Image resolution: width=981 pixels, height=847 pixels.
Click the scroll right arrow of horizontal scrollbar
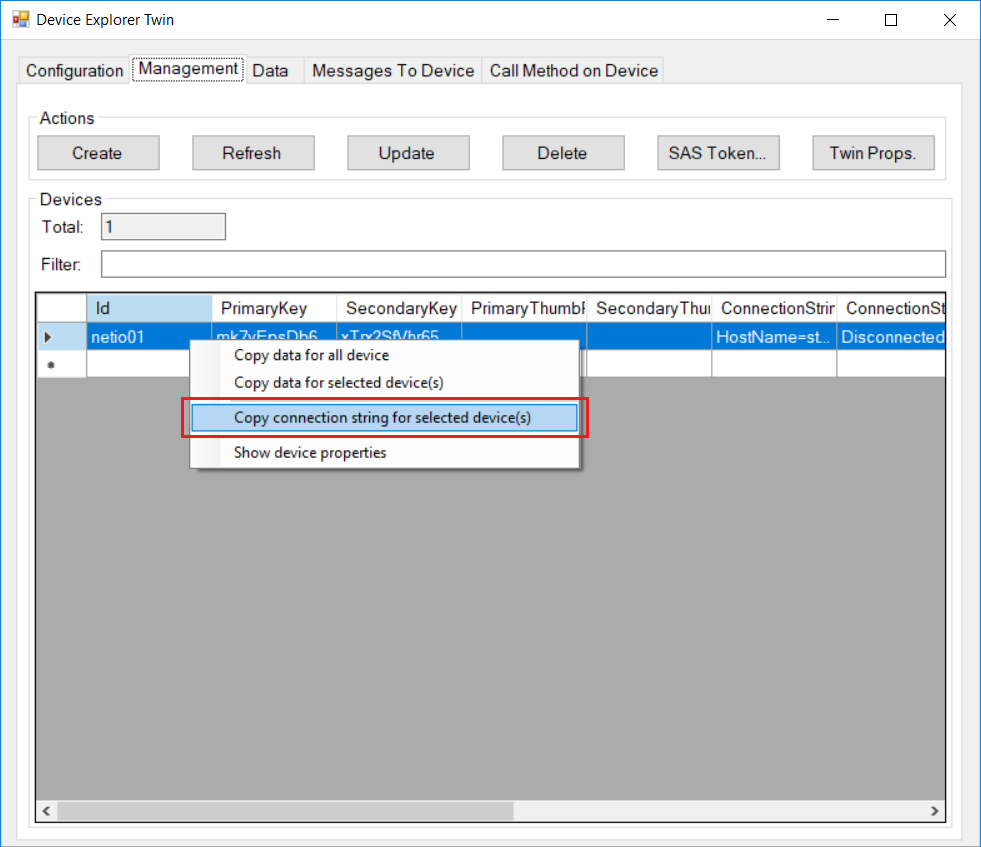935,811
